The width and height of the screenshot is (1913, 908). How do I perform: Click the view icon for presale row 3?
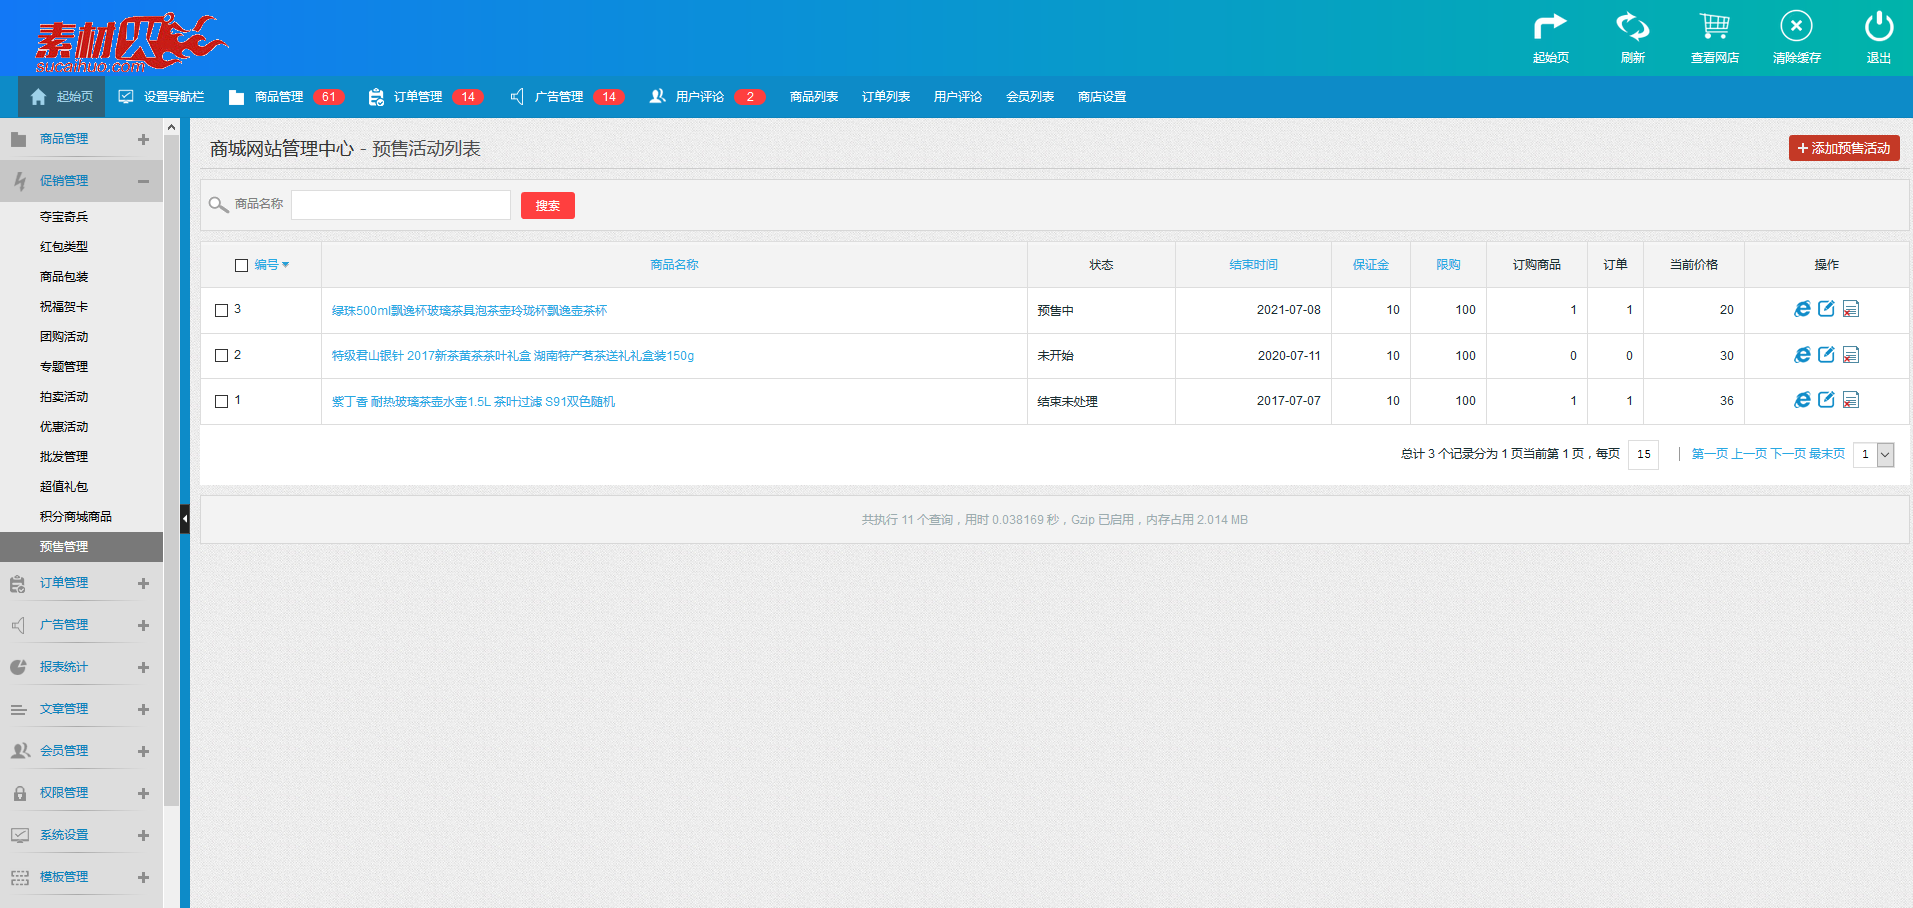tap(1802, 309)
